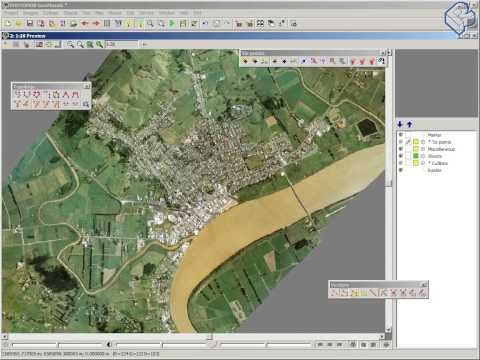This screenshot has width=480, height=360.
Task: Close the floating toolbar at bottom right
Action: pos(424,285)
